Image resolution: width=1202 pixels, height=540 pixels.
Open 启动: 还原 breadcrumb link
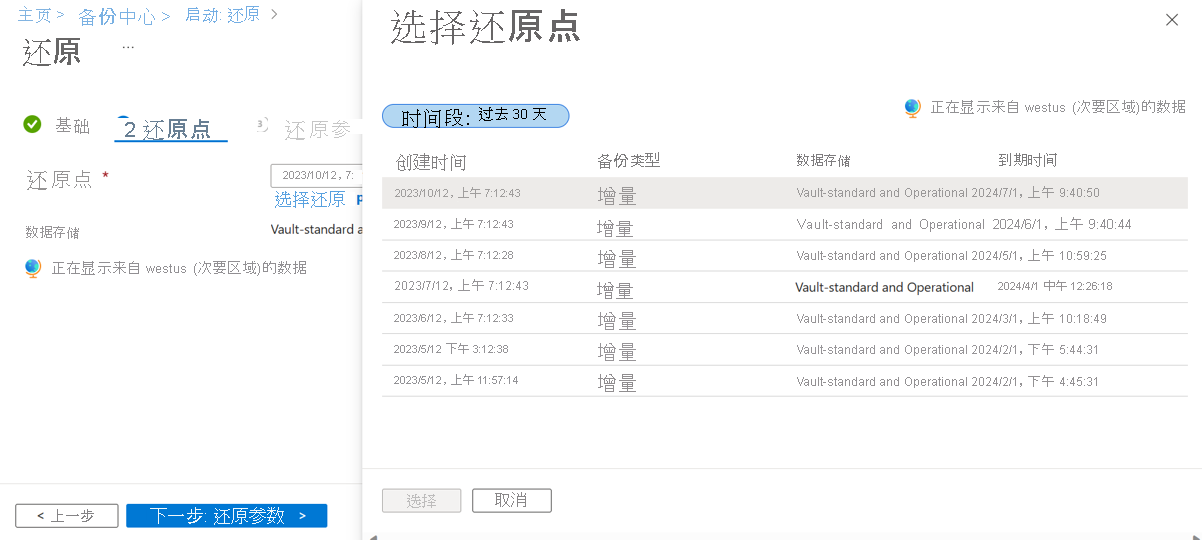(x=222, y=15)
